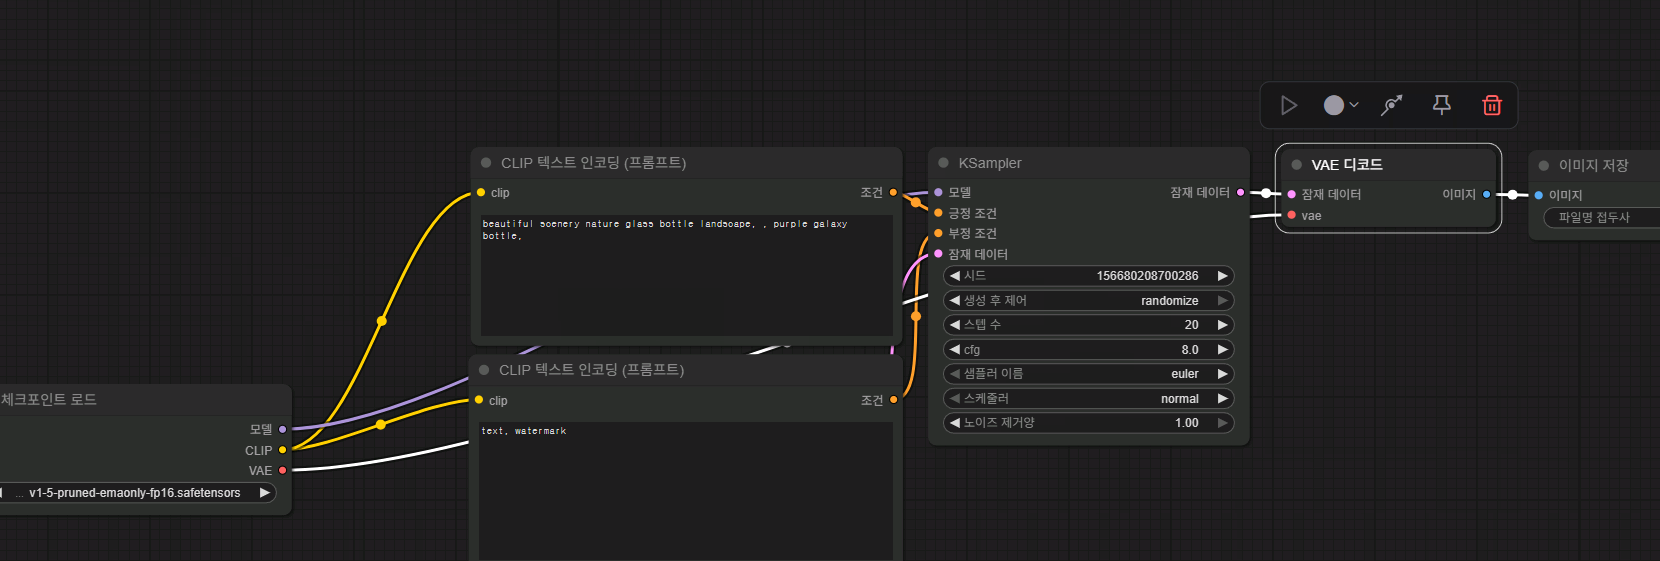Screen dimensions: 1660x561
Task: Decrease cfg value with its left arrow
Action: 955,350
